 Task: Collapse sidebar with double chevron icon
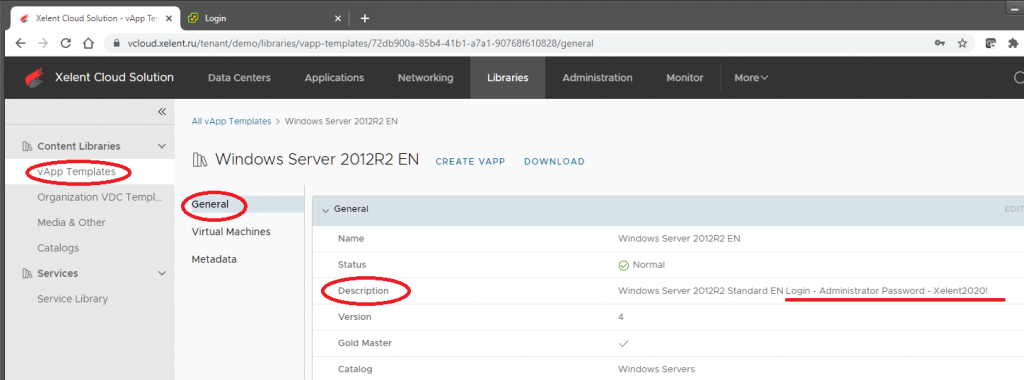click(x=162, y=112)
